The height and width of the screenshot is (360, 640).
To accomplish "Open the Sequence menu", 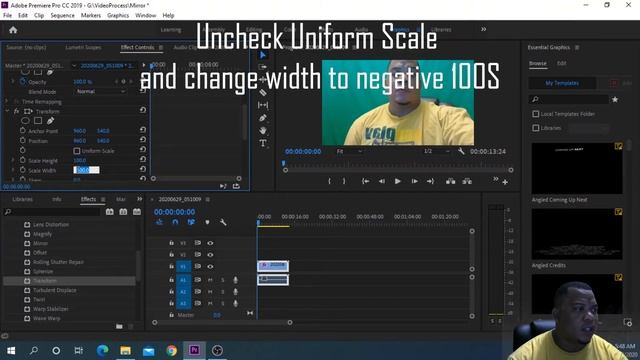I will tap(62, 15).
